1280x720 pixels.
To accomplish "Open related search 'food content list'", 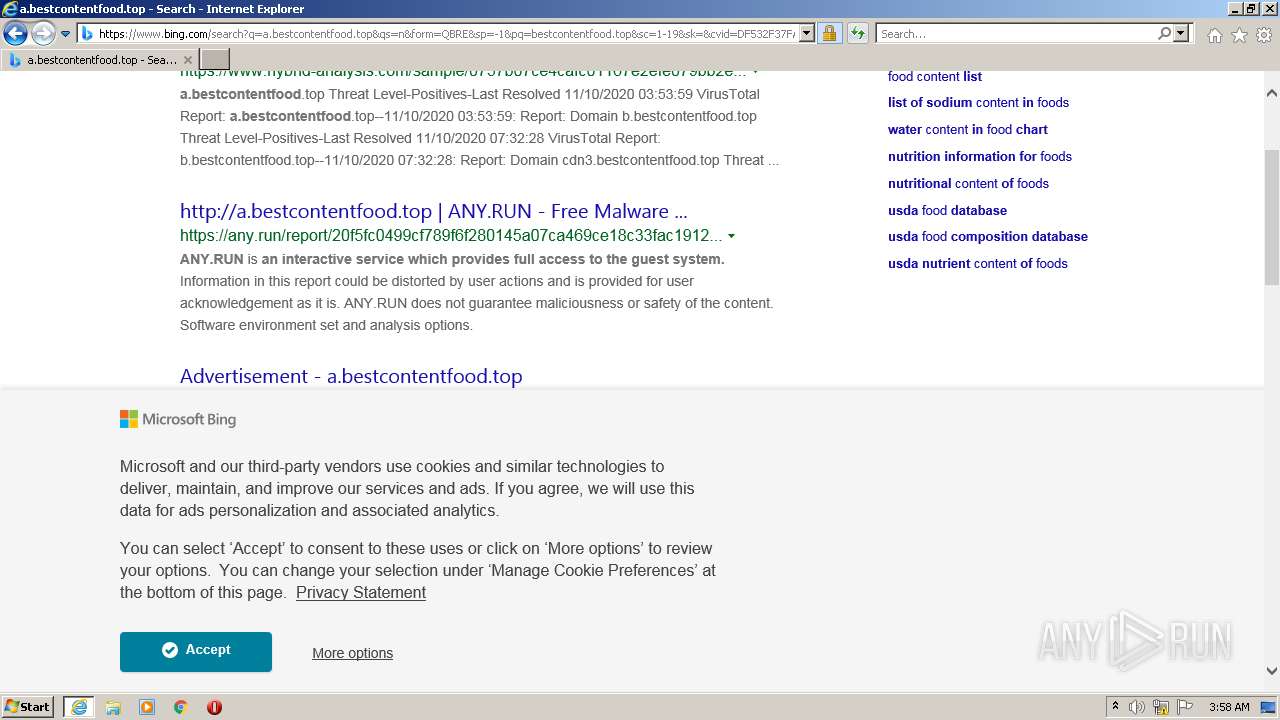I will (x=935, y=76).
